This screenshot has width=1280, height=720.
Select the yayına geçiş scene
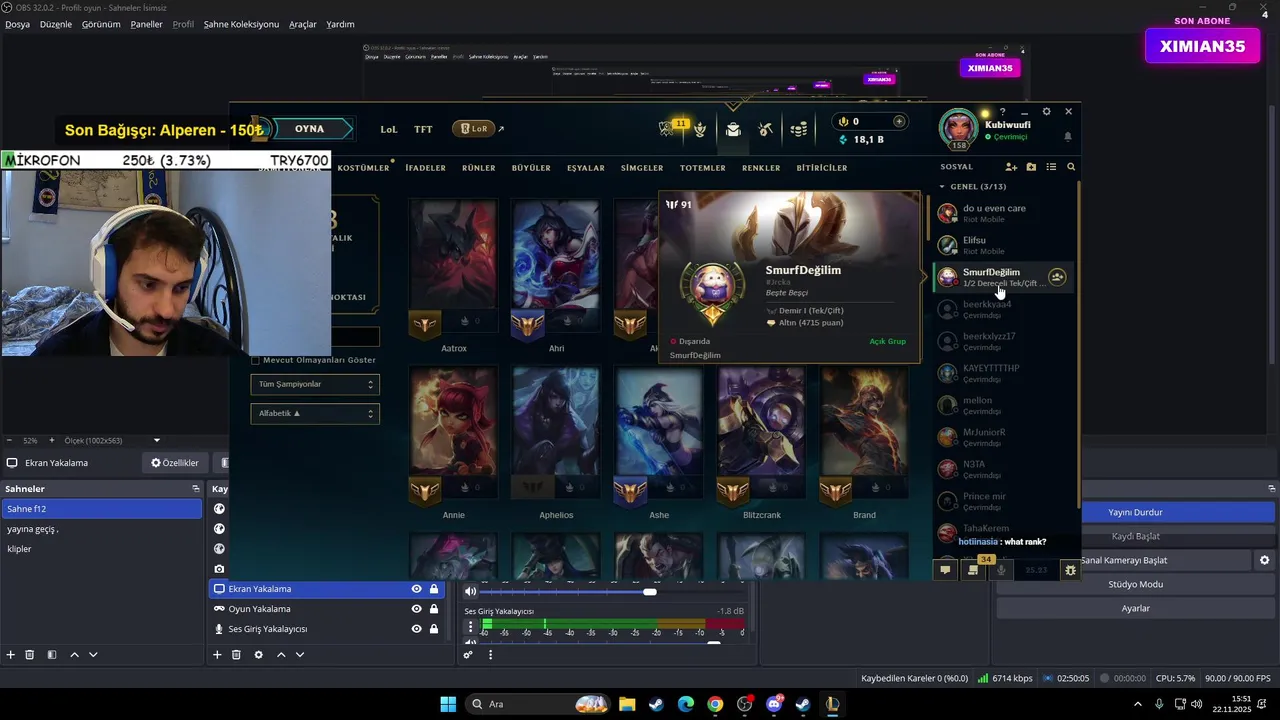click(x=101, y=529)
